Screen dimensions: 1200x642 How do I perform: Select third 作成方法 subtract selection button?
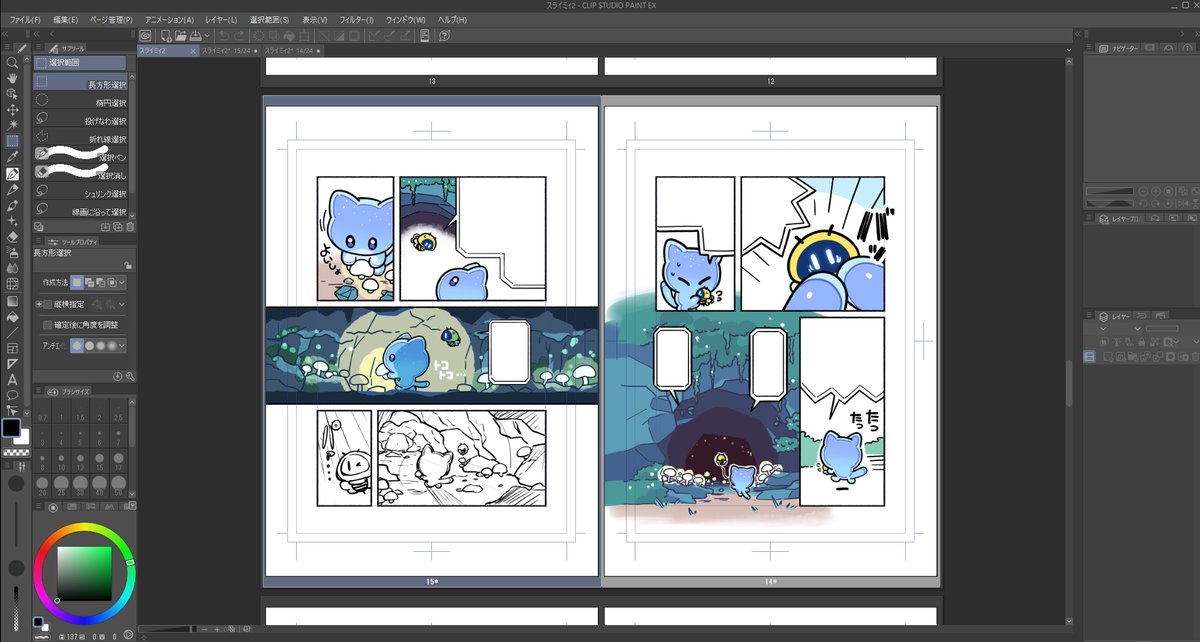(100, 282)
